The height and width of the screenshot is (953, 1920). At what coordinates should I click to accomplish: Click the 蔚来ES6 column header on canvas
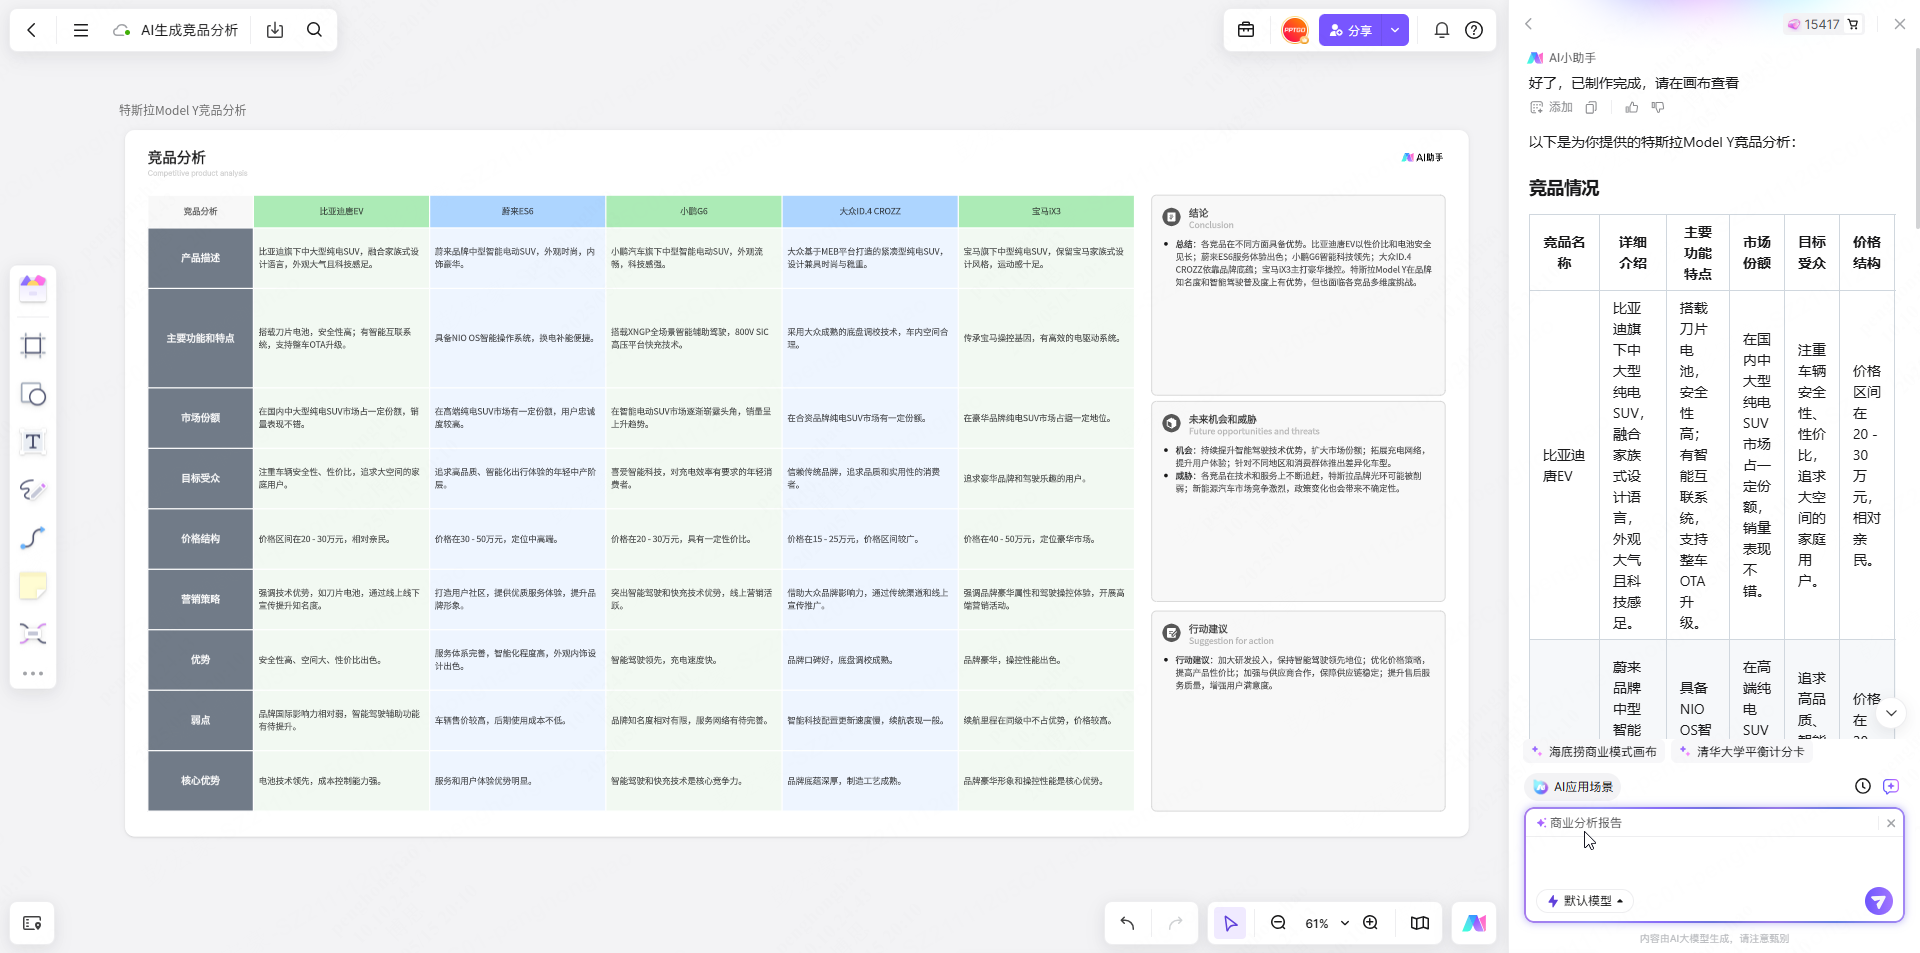517,211
